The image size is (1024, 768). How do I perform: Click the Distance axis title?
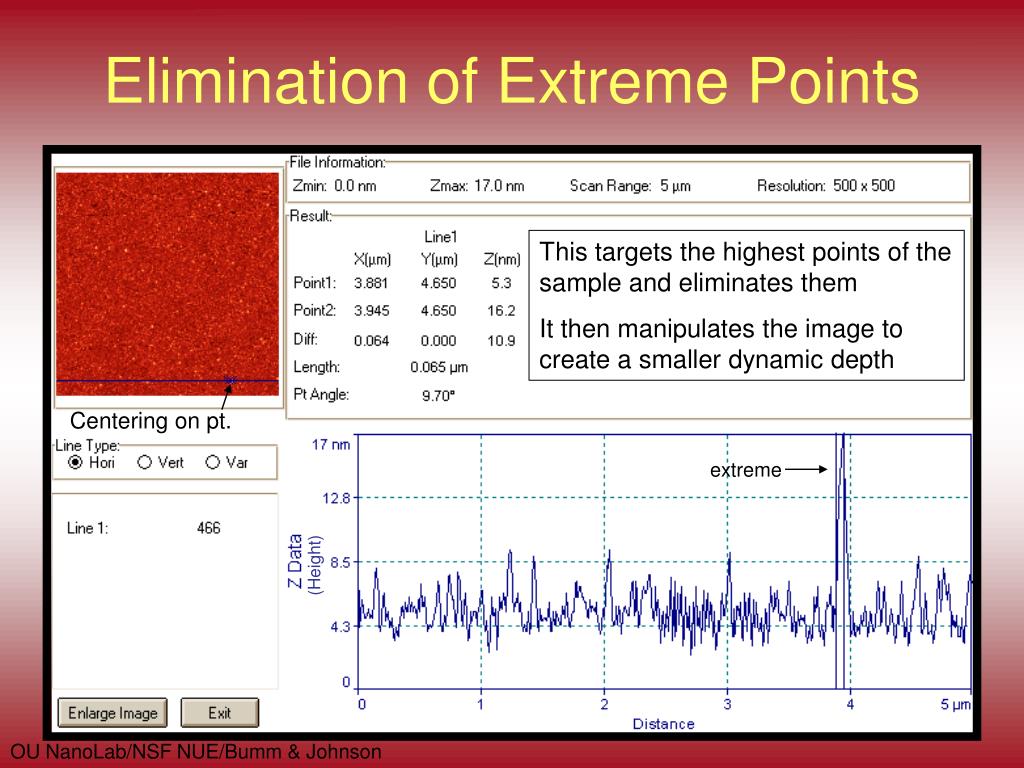[664, 724]
